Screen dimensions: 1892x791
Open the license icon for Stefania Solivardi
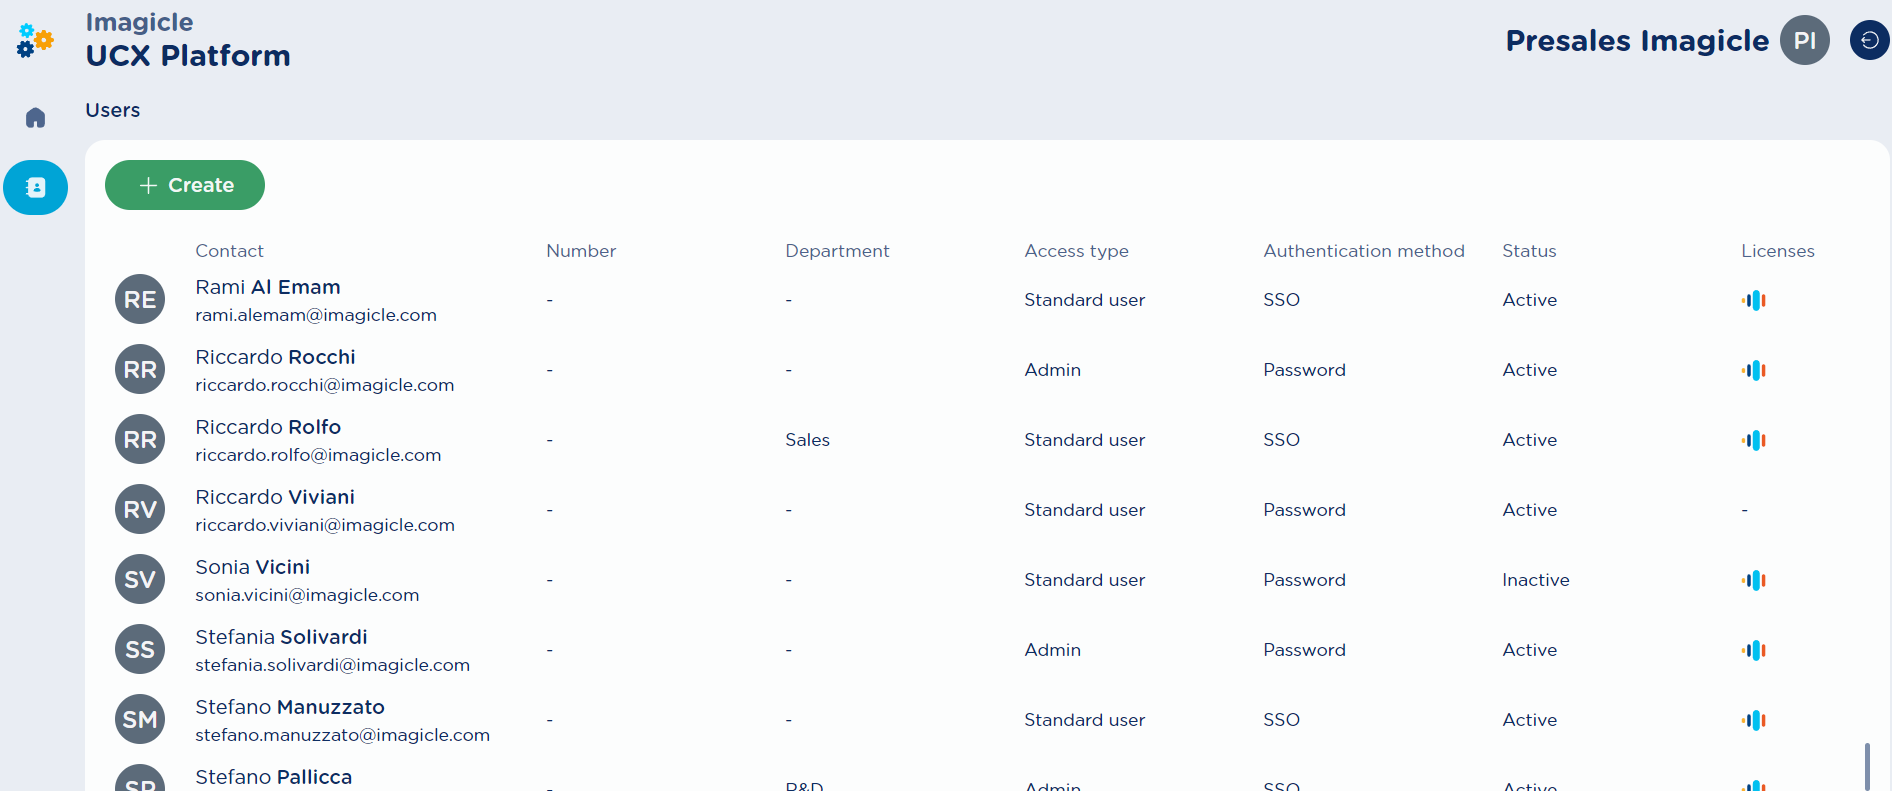[x=1754, y=650]
